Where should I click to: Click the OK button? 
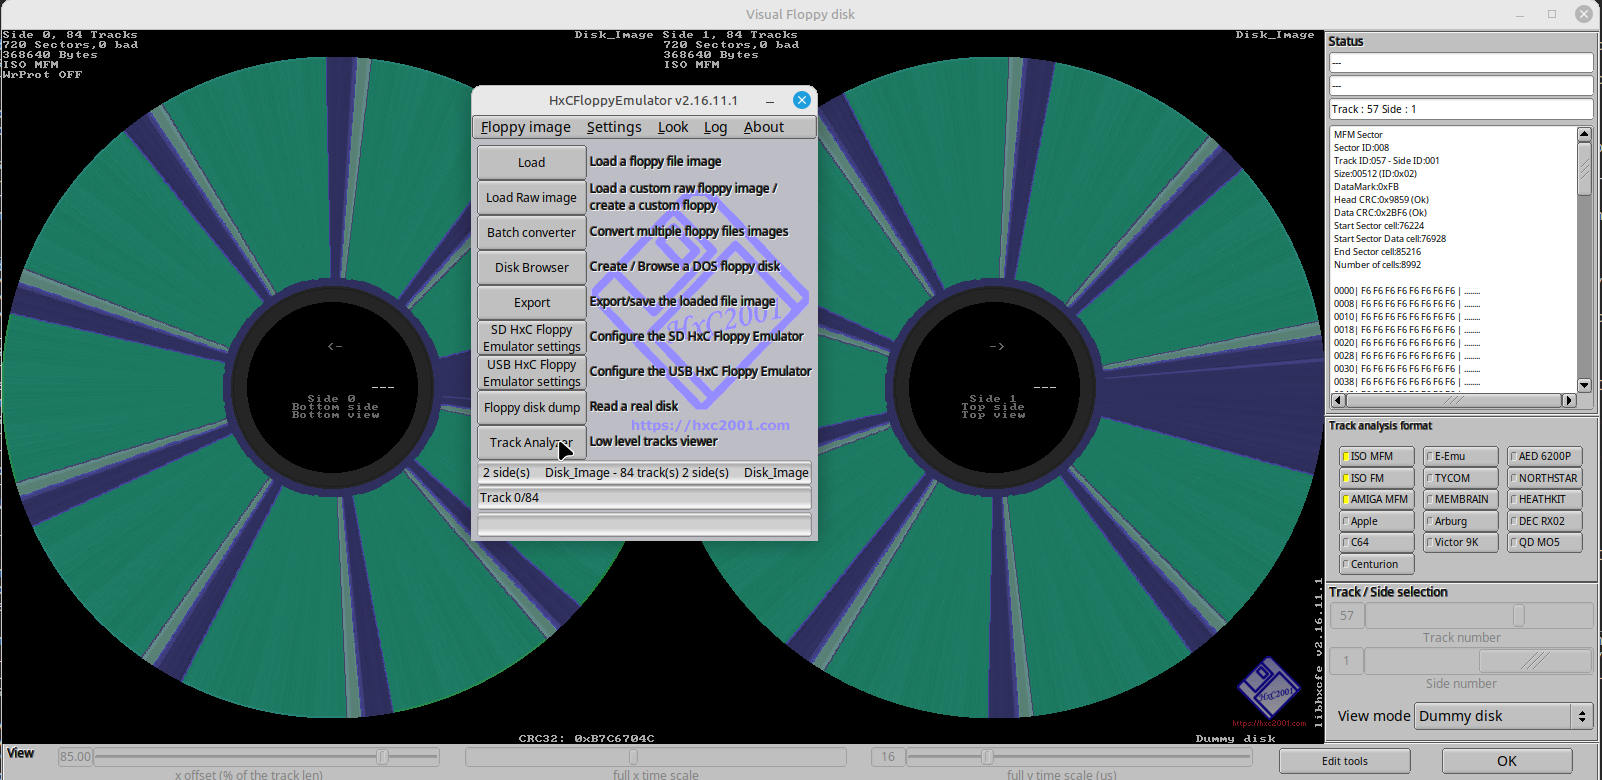[1507, 761]
